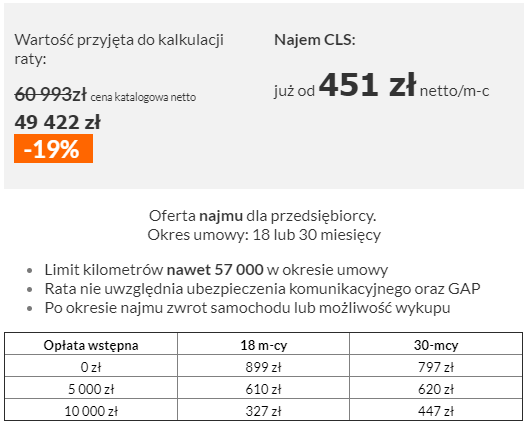
Task: Choose the 797 zł rate cell
Action: tap(436, 367)
